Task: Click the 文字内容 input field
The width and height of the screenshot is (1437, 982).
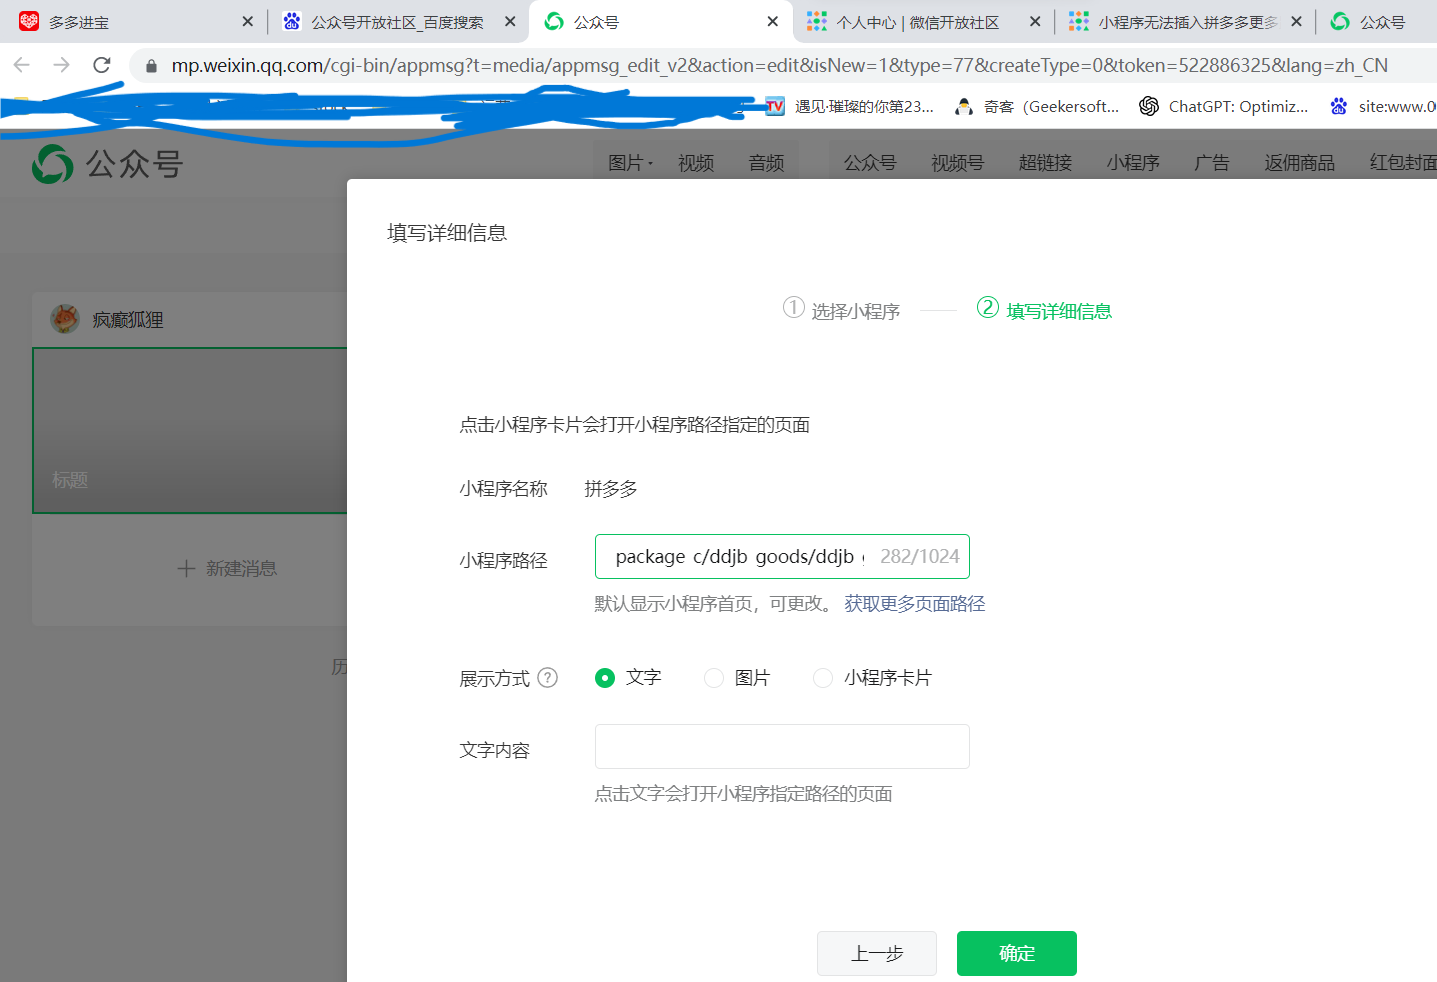Action: tap(782, 747)
